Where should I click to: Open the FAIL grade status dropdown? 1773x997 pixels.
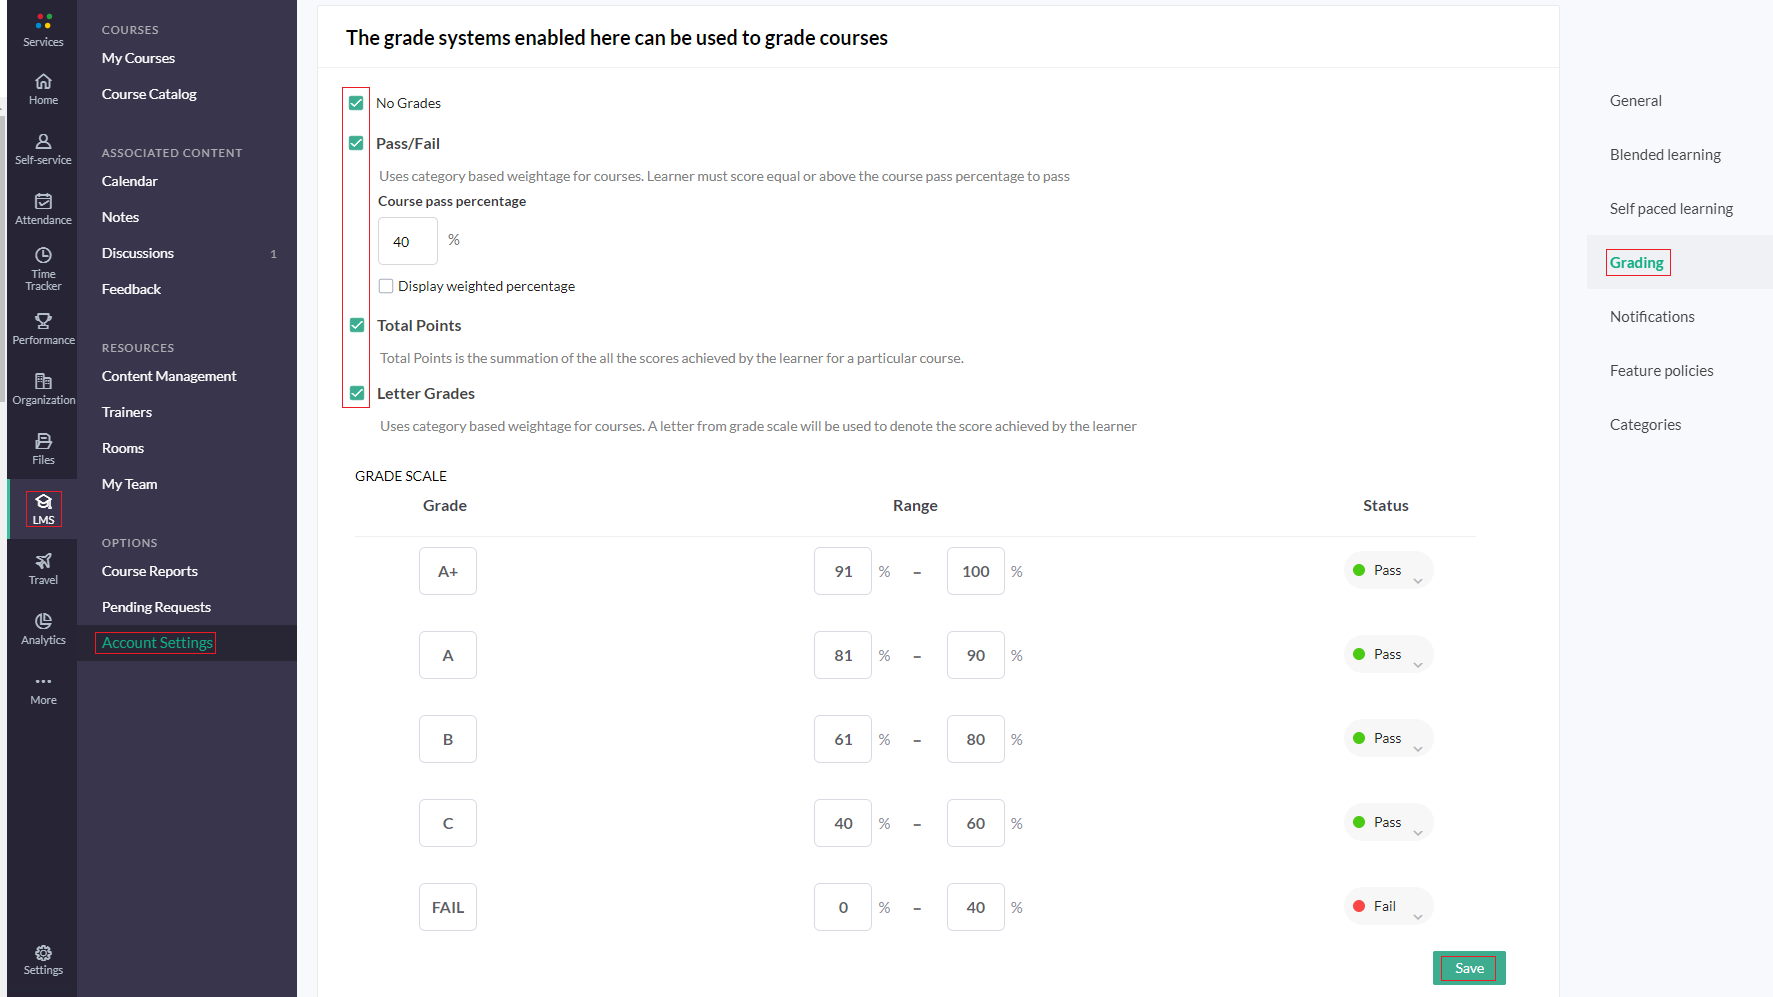point(1388,906)
